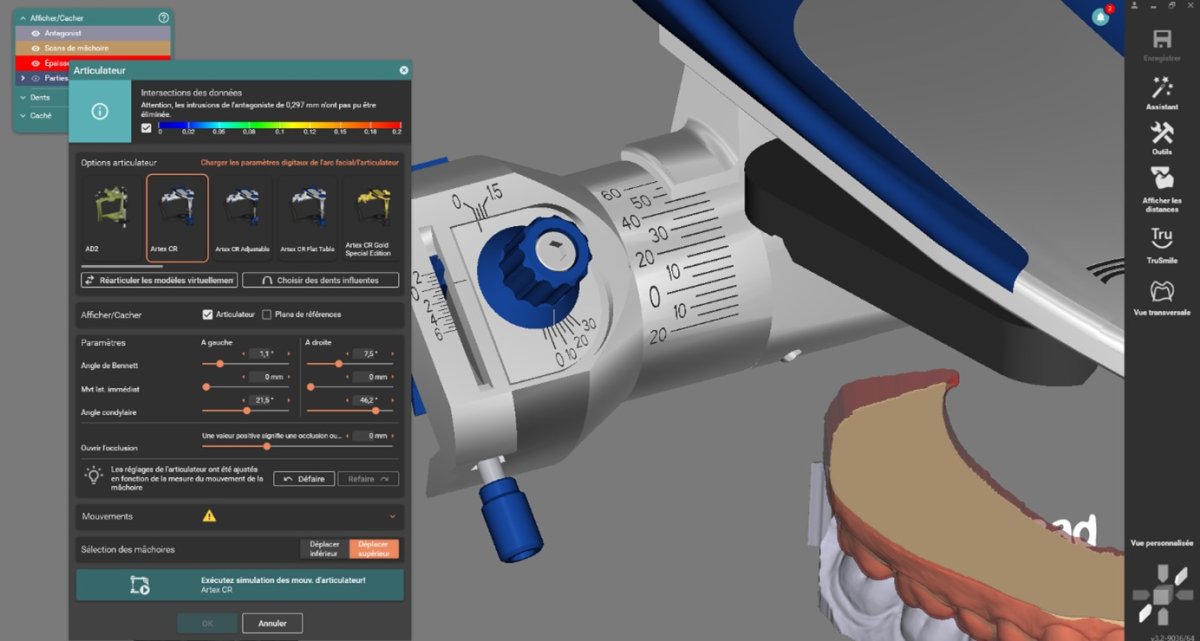Image resolution: width=1200 pixels, height=641 pixels.
Task: Hide the Antagonist layer eye icon
Action: tap(36, 33)
